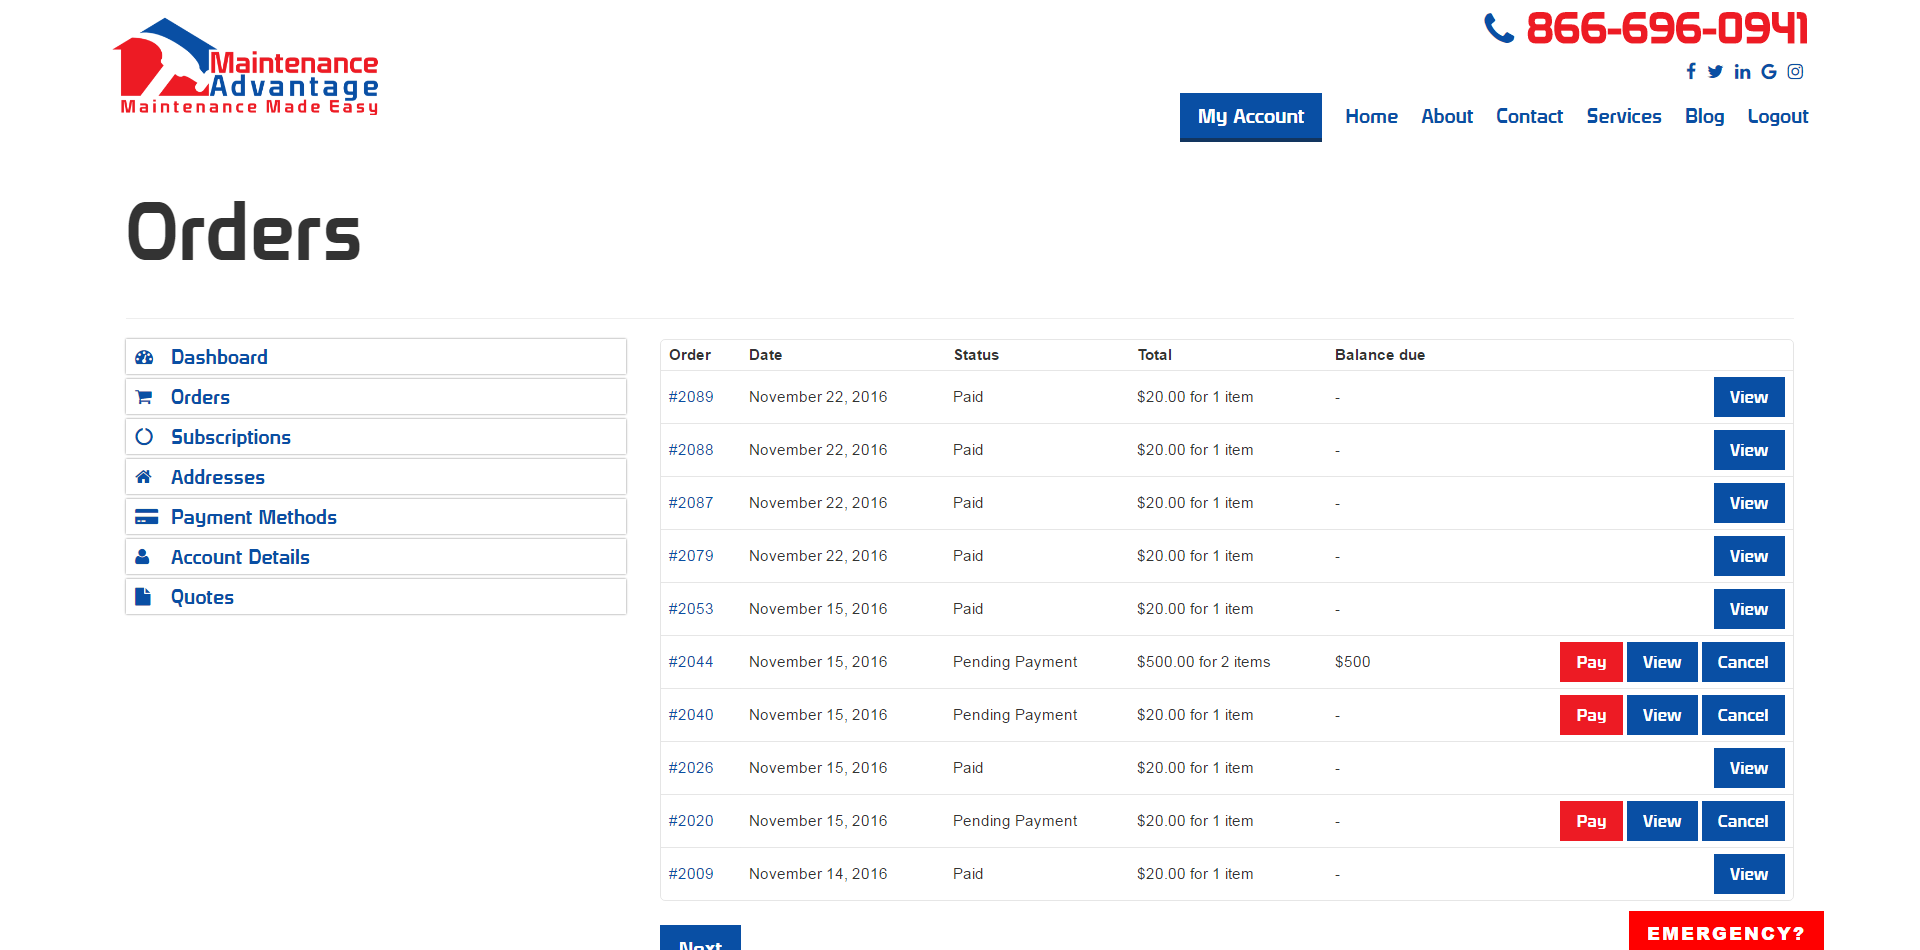Click the Account Details person icon

[x=143, y=557]
